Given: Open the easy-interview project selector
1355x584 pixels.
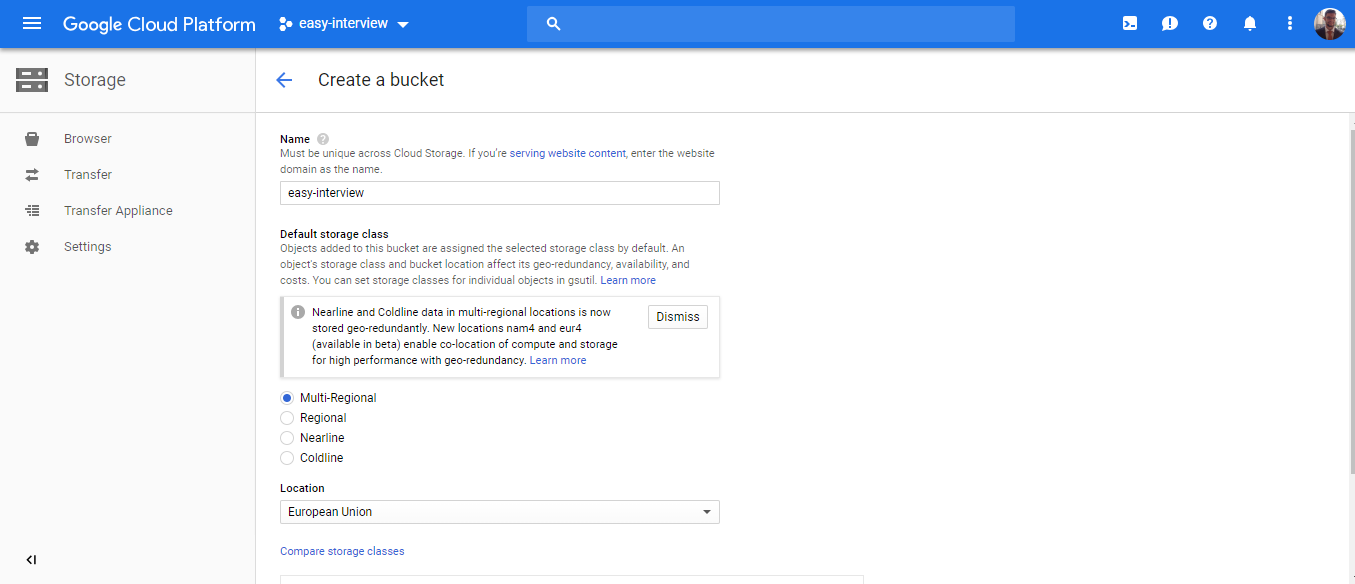Looking at the screenshot, I should point(343,24).
